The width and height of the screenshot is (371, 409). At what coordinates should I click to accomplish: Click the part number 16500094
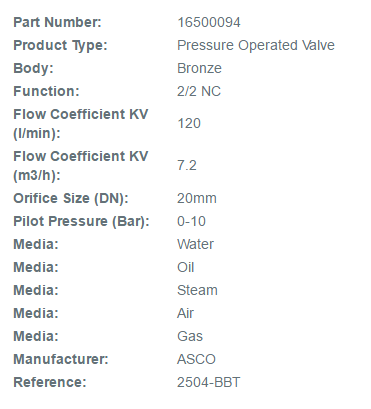tap(209, 23)
